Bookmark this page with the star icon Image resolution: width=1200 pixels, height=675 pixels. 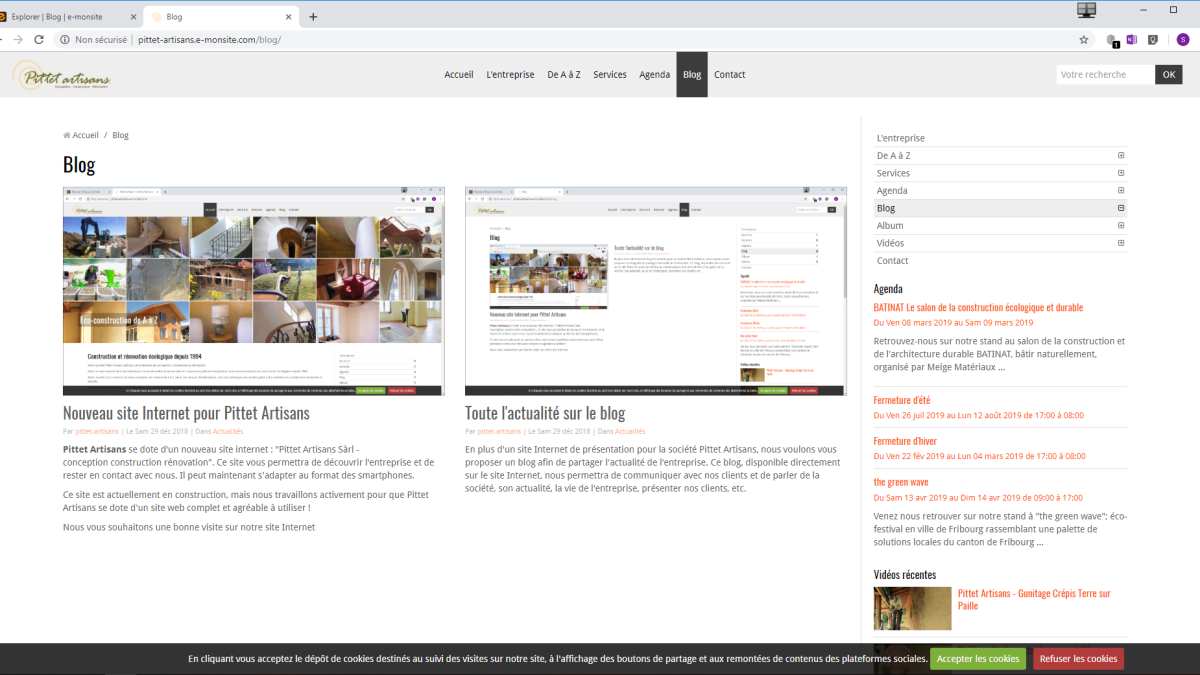(1084, 40)
